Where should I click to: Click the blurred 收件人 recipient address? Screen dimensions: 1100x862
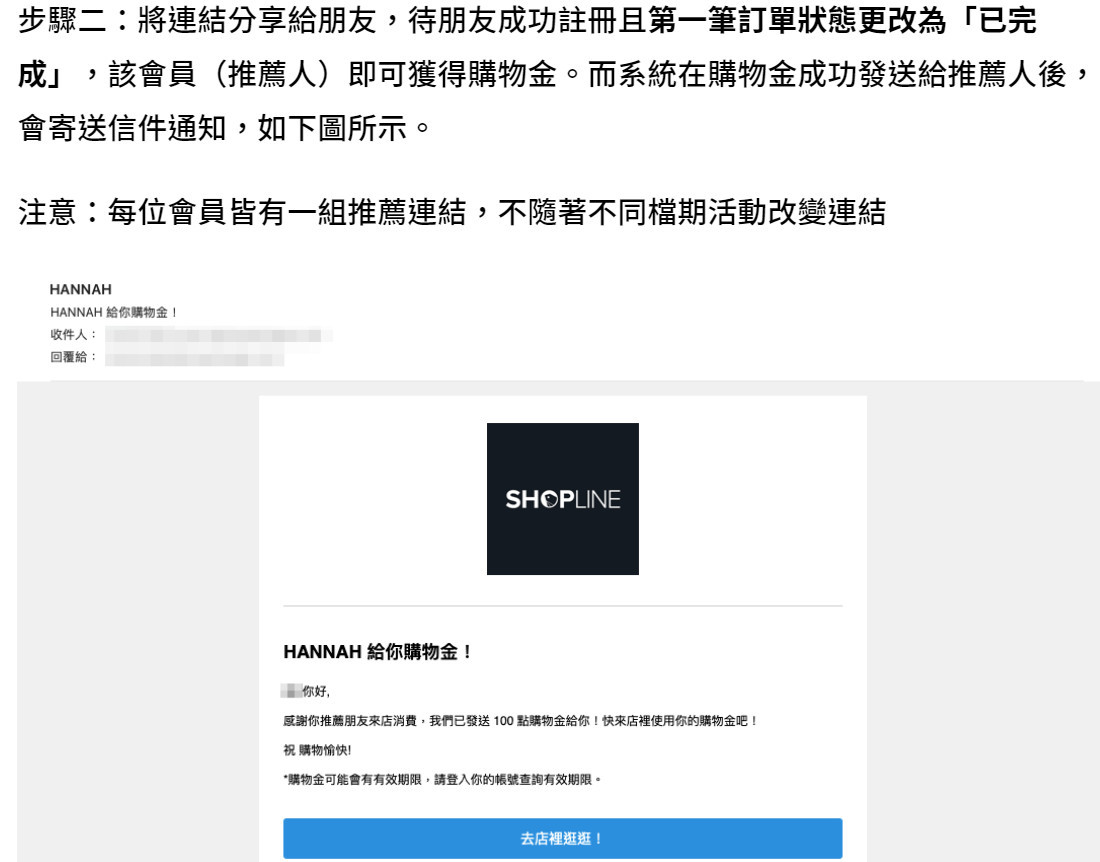[x=219, y=335]
